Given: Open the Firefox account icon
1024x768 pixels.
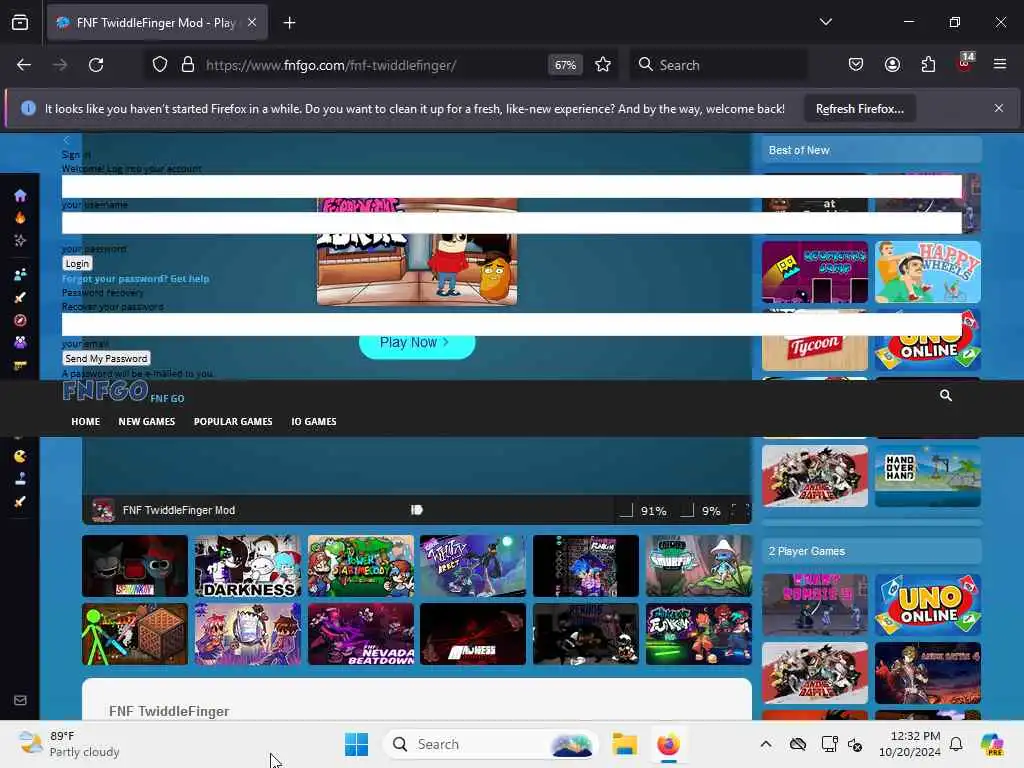Looking at the screenshot, I should pyautogui.click(x=892, y=64).
